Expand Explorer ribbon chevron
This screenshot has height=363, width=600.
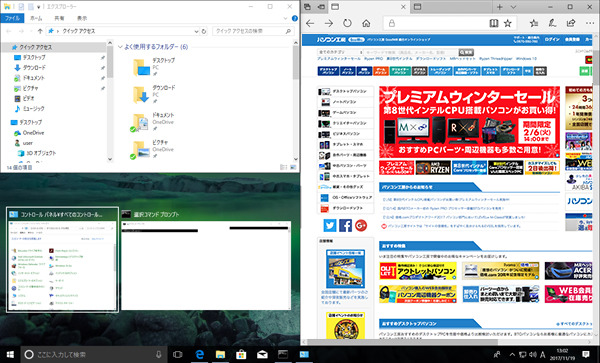click(285, 18)
